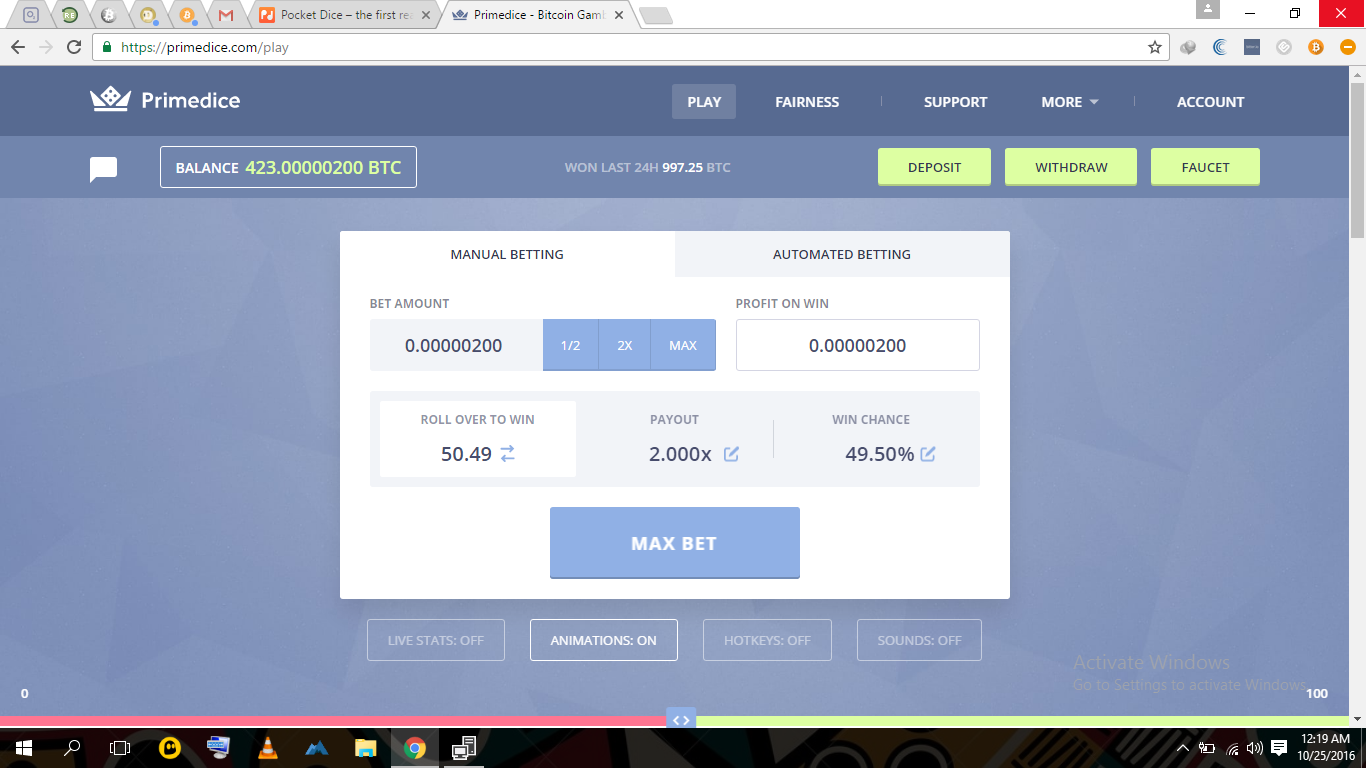Reload the Primedice page
The width and height of the screenshot is (1366, 768).
point(73,47)
